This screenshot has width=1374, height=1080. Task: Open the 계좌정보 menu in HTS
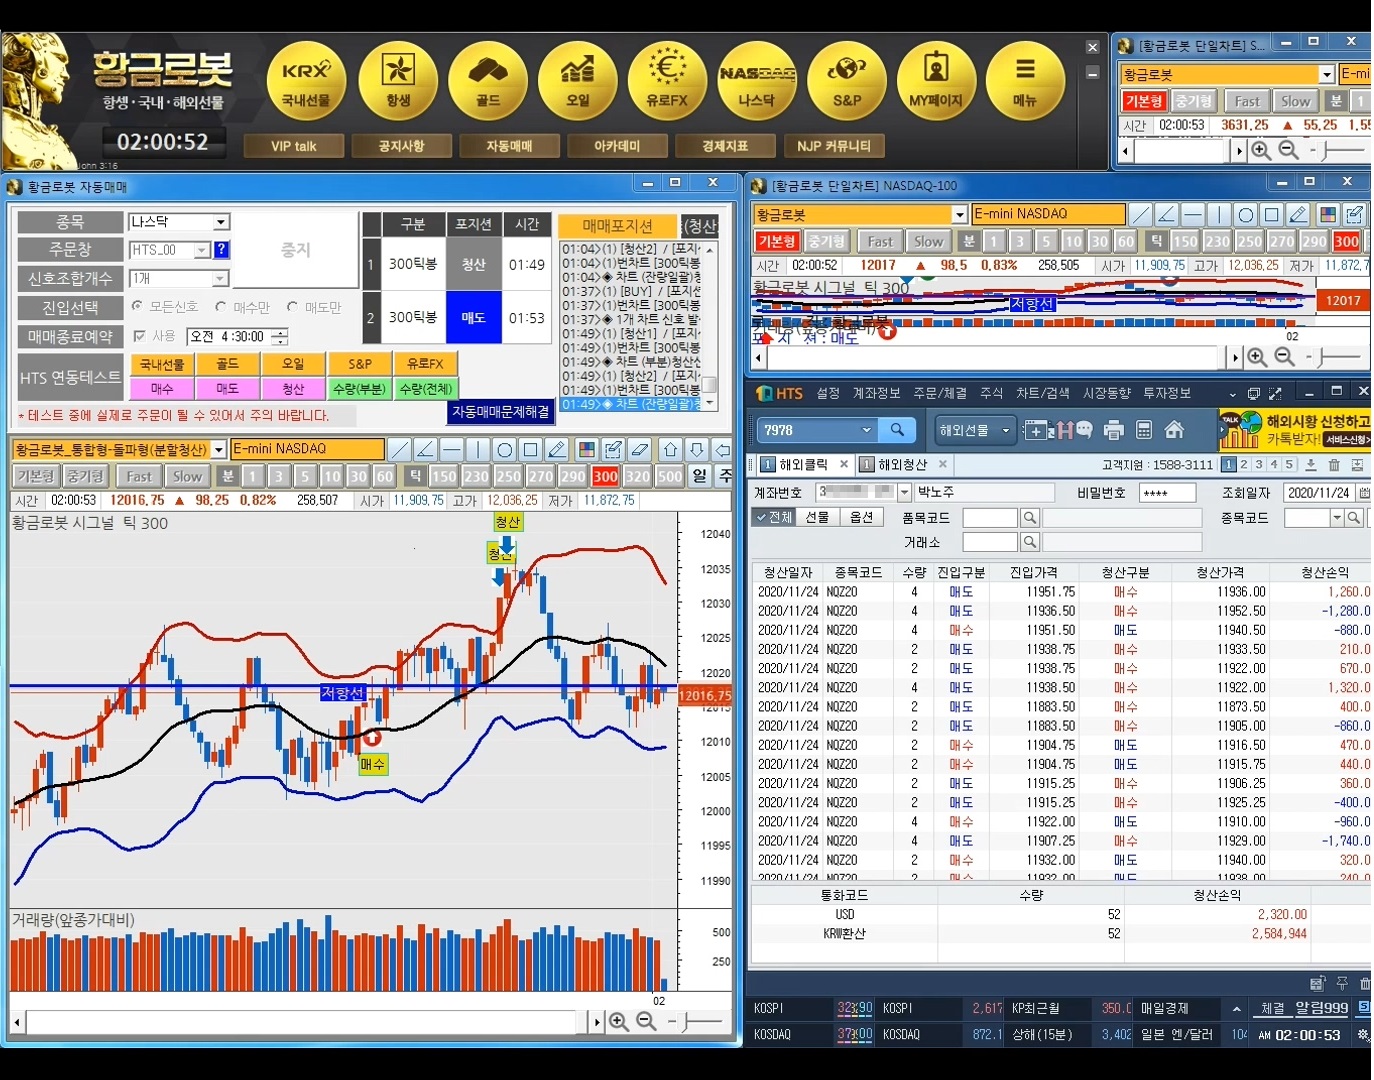click(876, 393)
